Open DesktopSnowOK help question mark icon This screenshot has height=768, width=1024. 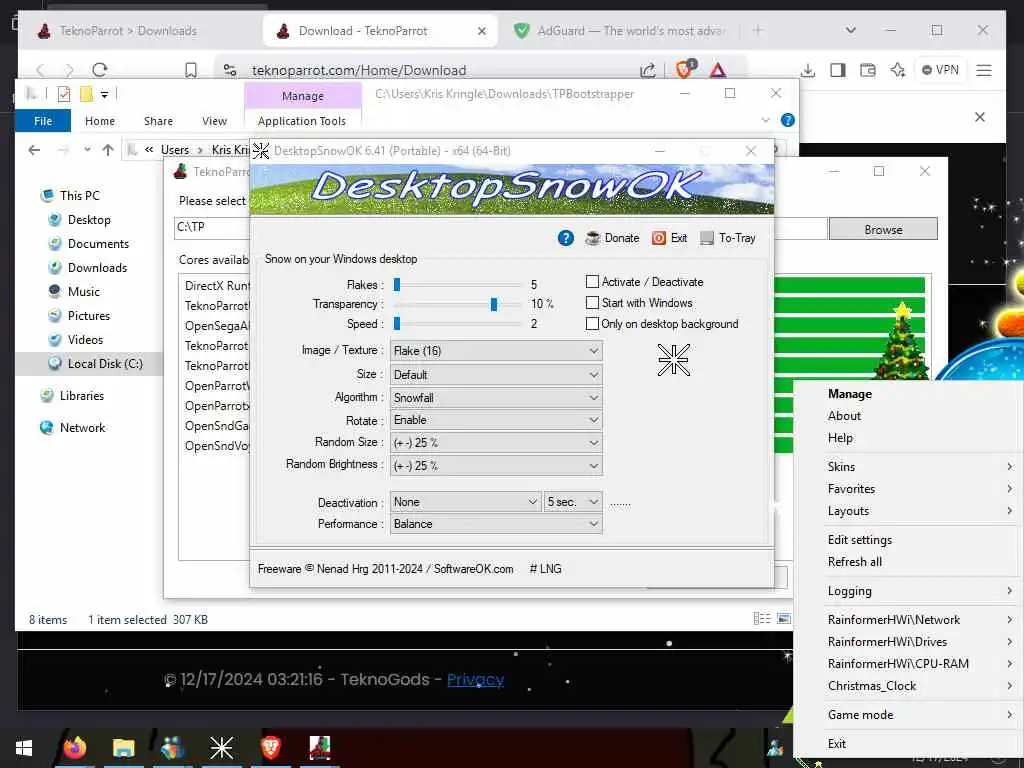coord(566,238)
